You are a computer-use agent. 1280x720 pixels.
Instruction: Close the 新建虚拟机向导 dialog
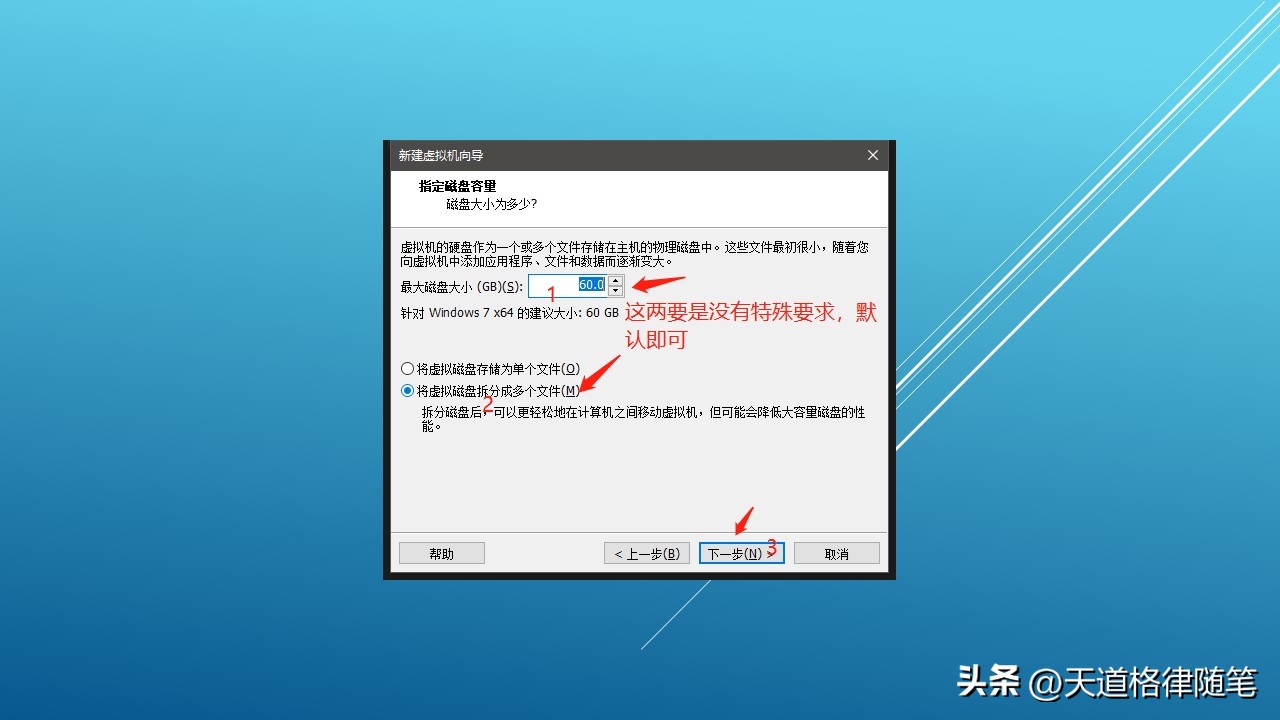[x=871, y=155]
